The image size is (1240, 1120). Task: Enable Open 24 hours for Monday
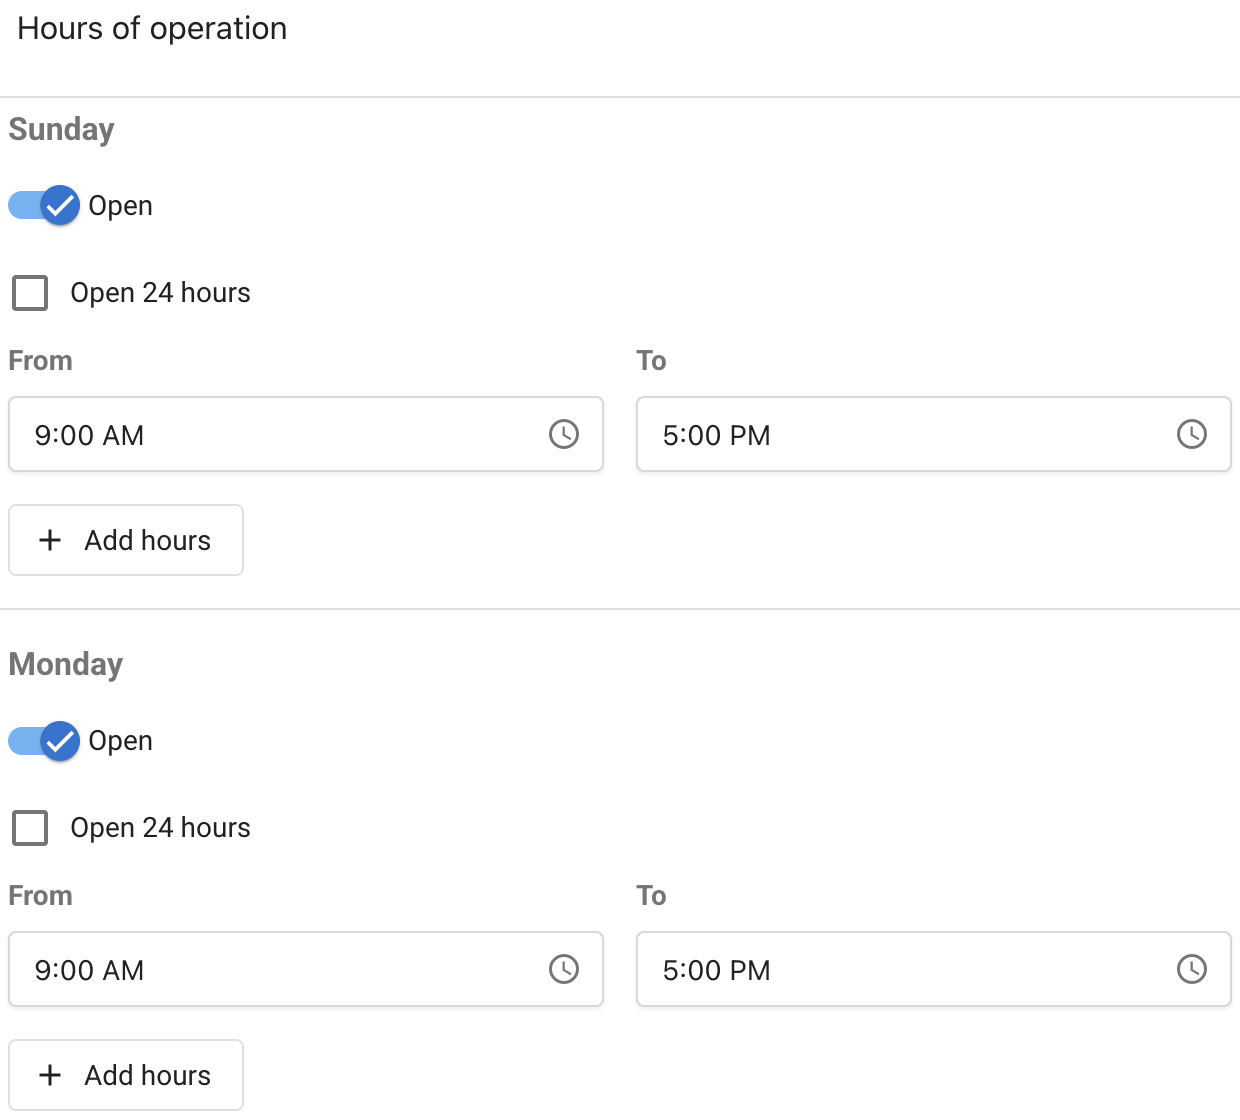tap(30, 827)
